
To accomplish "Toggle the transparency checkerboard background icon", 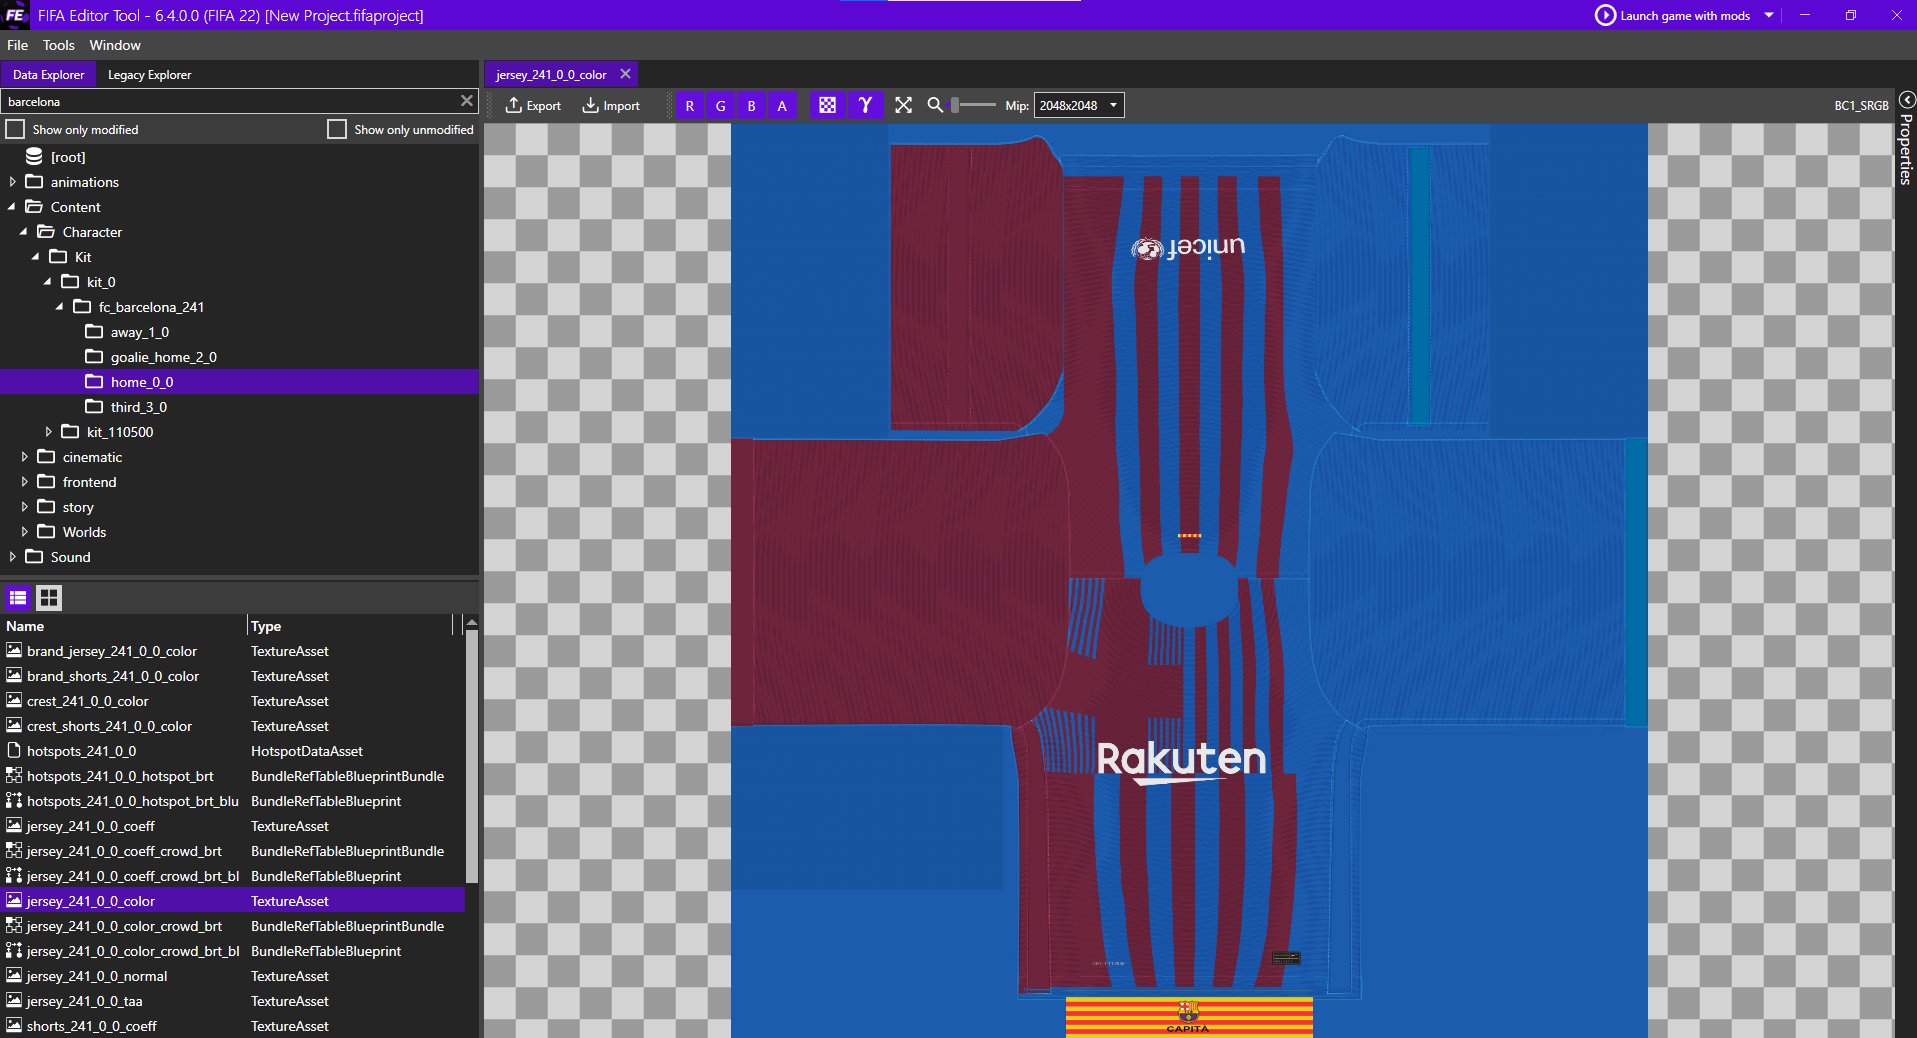I will click(827, 105).
